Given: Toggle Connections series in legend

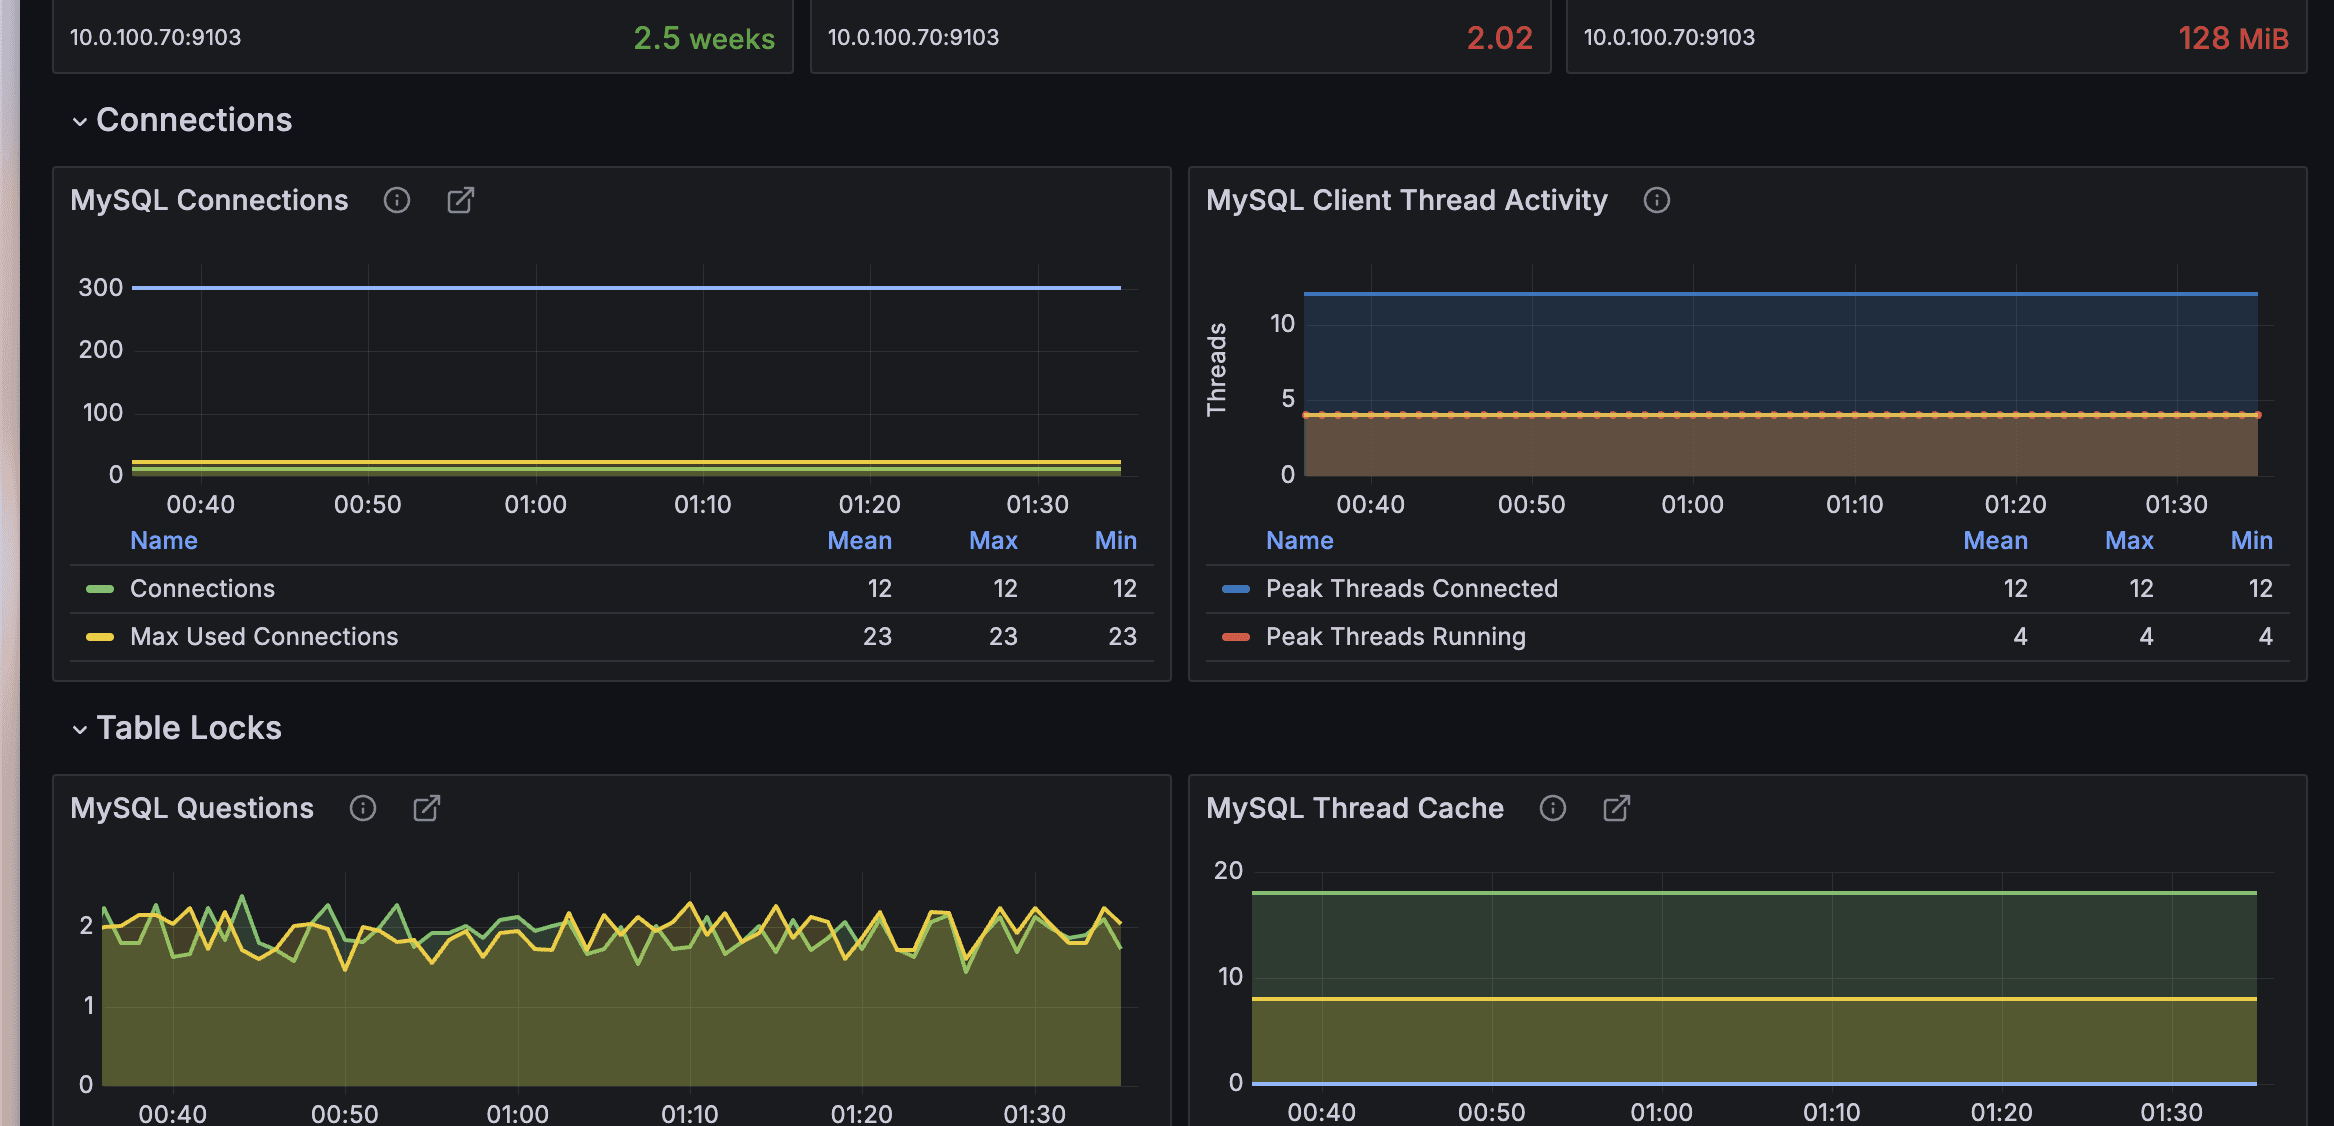Looking at the screenshot, I should coord(202,589).
